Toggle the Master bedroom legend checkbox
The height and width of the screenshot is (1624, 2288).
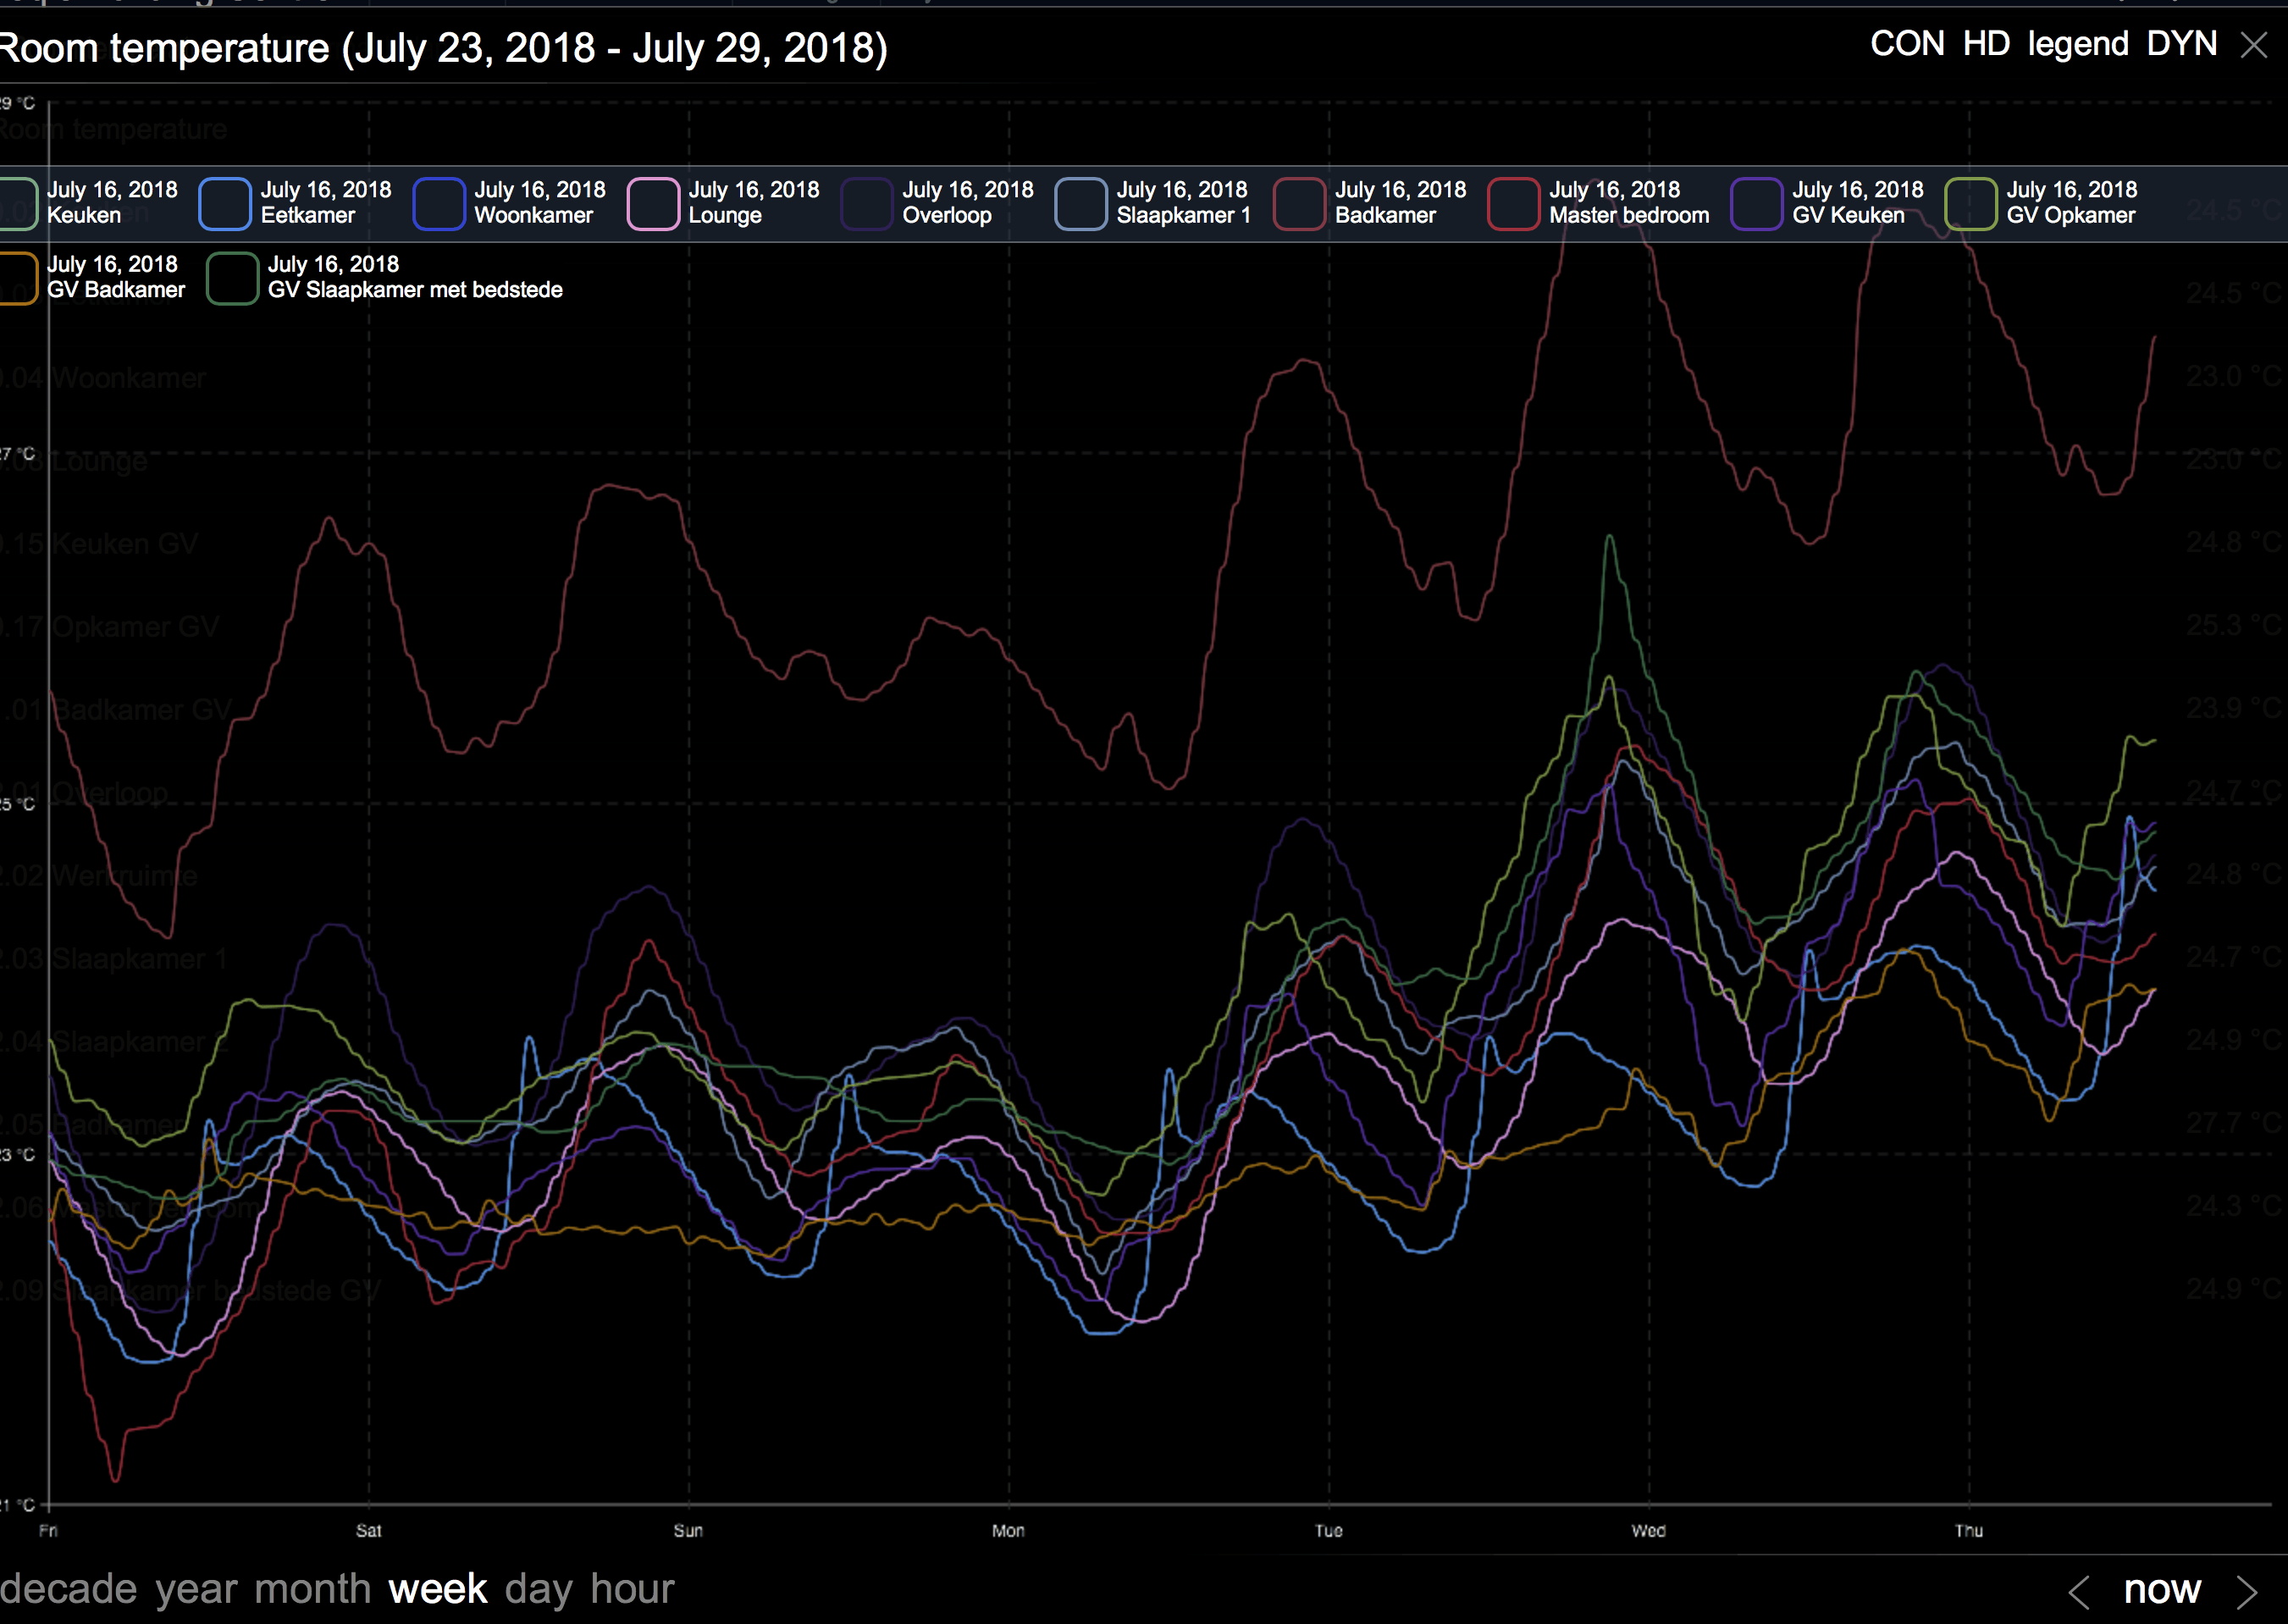[1513, 203]
